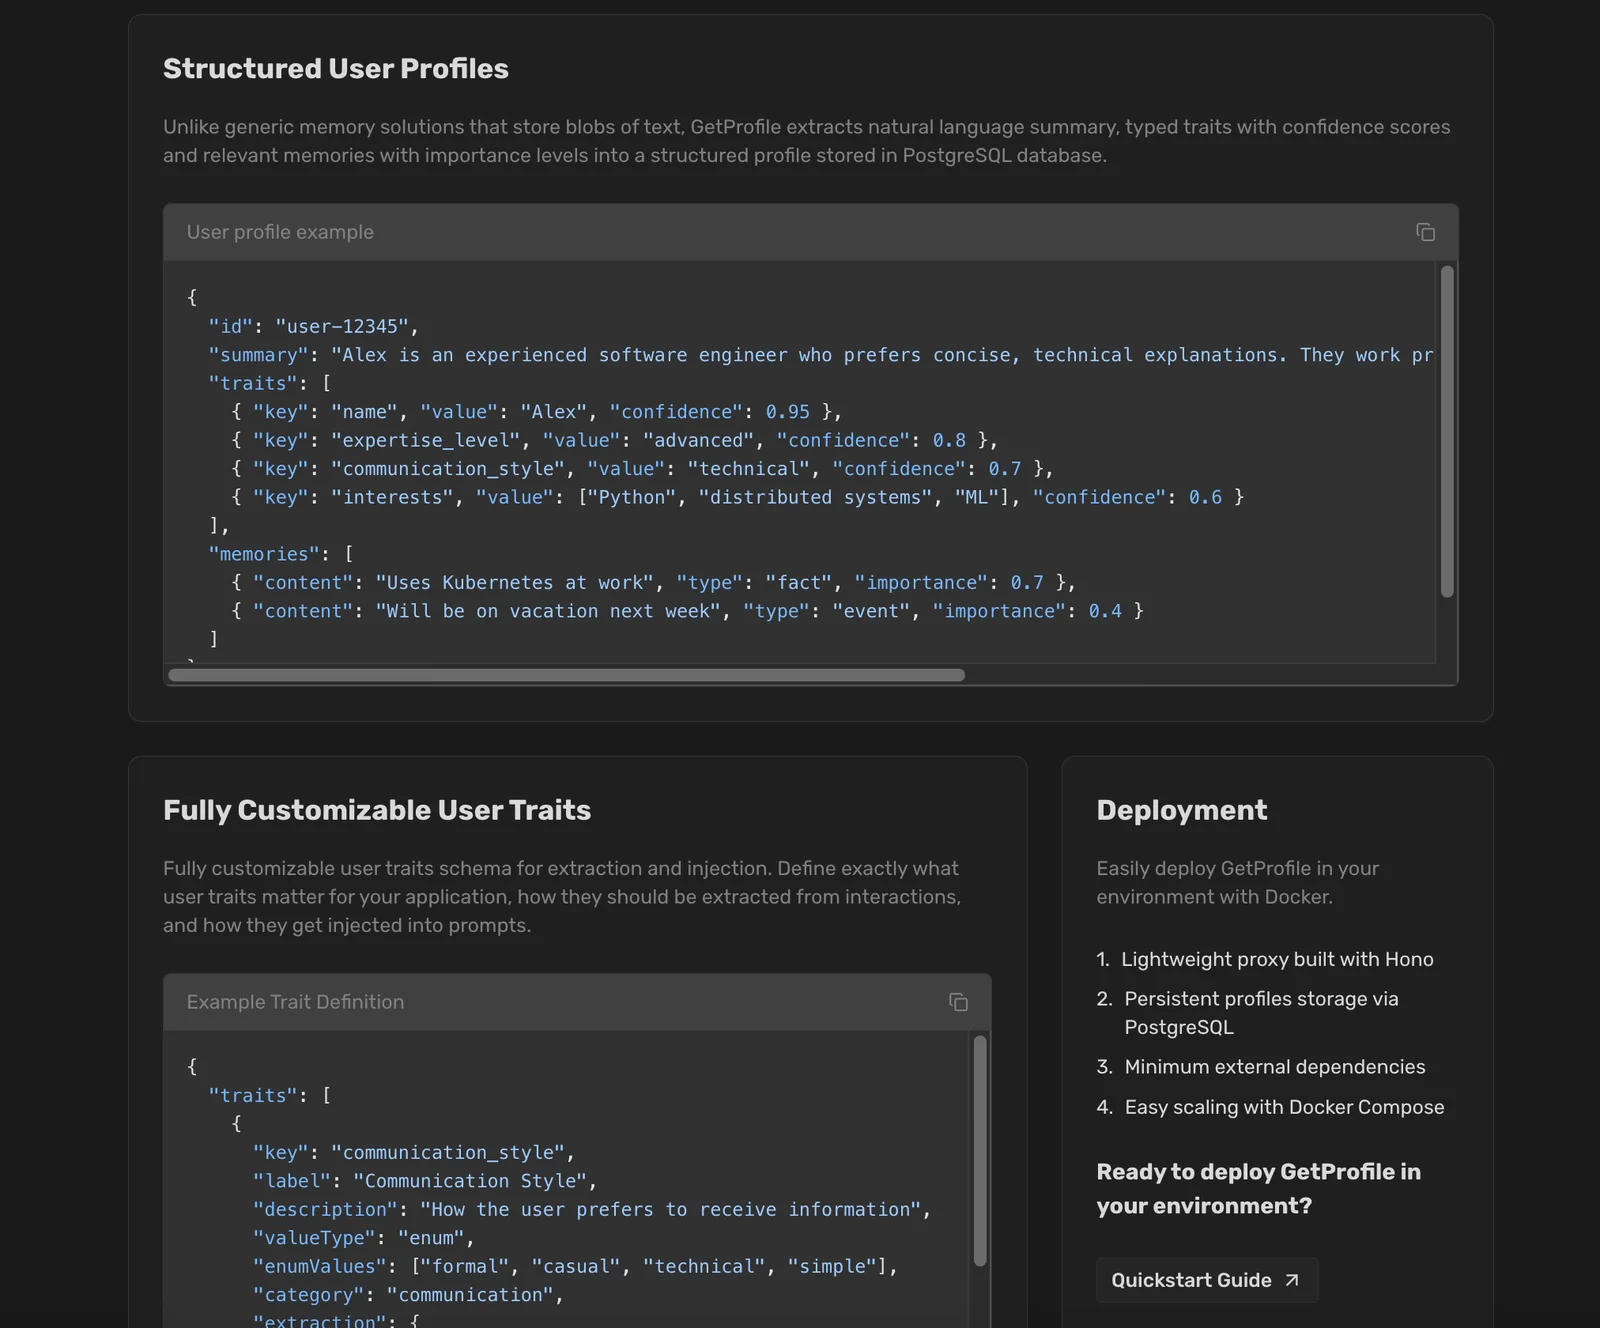Screen dimensions: 1600x1328
Task: Click the "User profile example" code block title
Action: 280,232
